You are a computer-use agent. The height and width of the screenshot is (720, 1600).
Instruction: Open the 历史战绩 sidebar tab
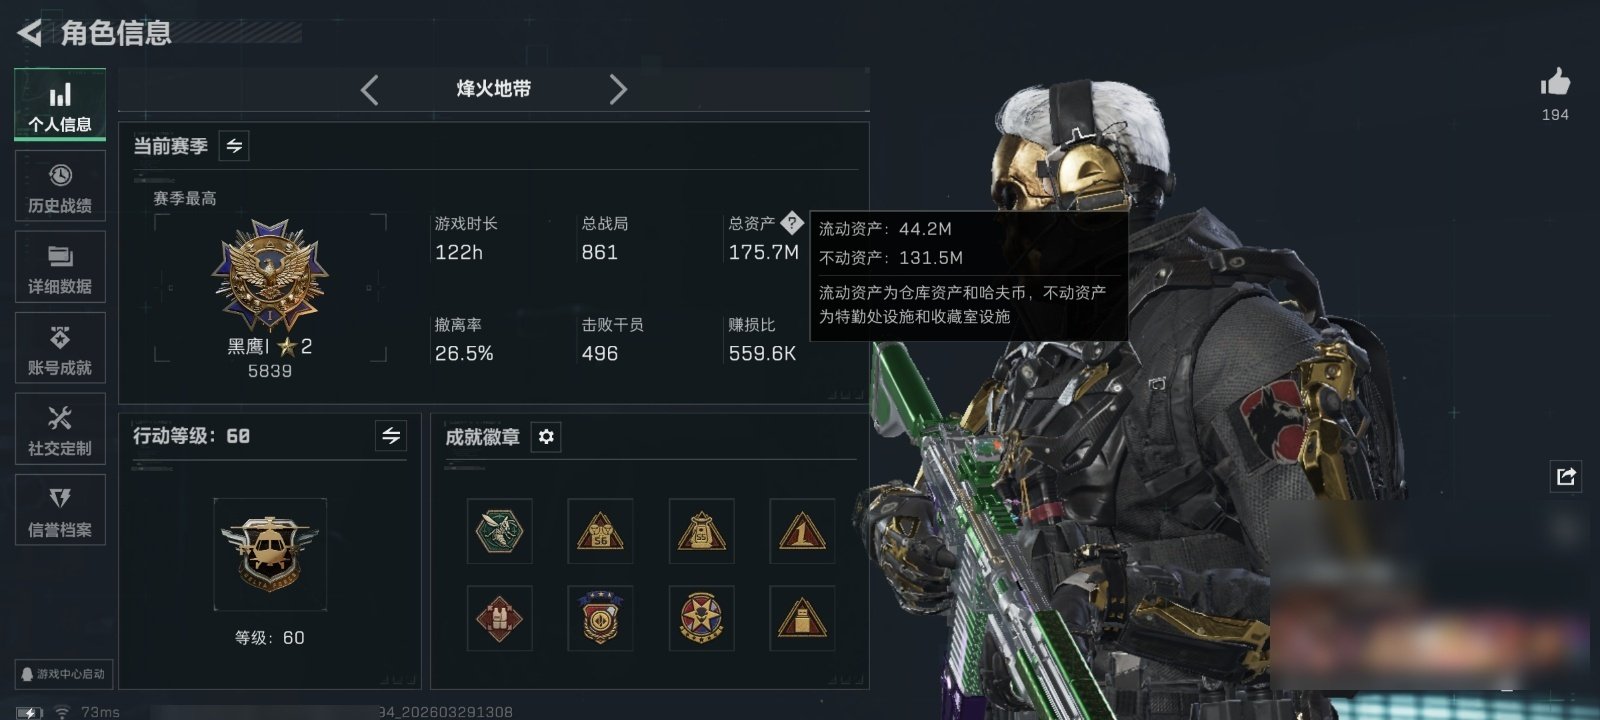[x=60, y=186]
